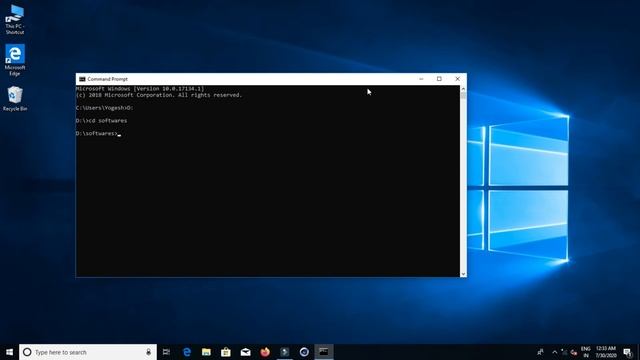Open Task View from the taskbar
The image size is (640, 360).
tap(166, 352)
